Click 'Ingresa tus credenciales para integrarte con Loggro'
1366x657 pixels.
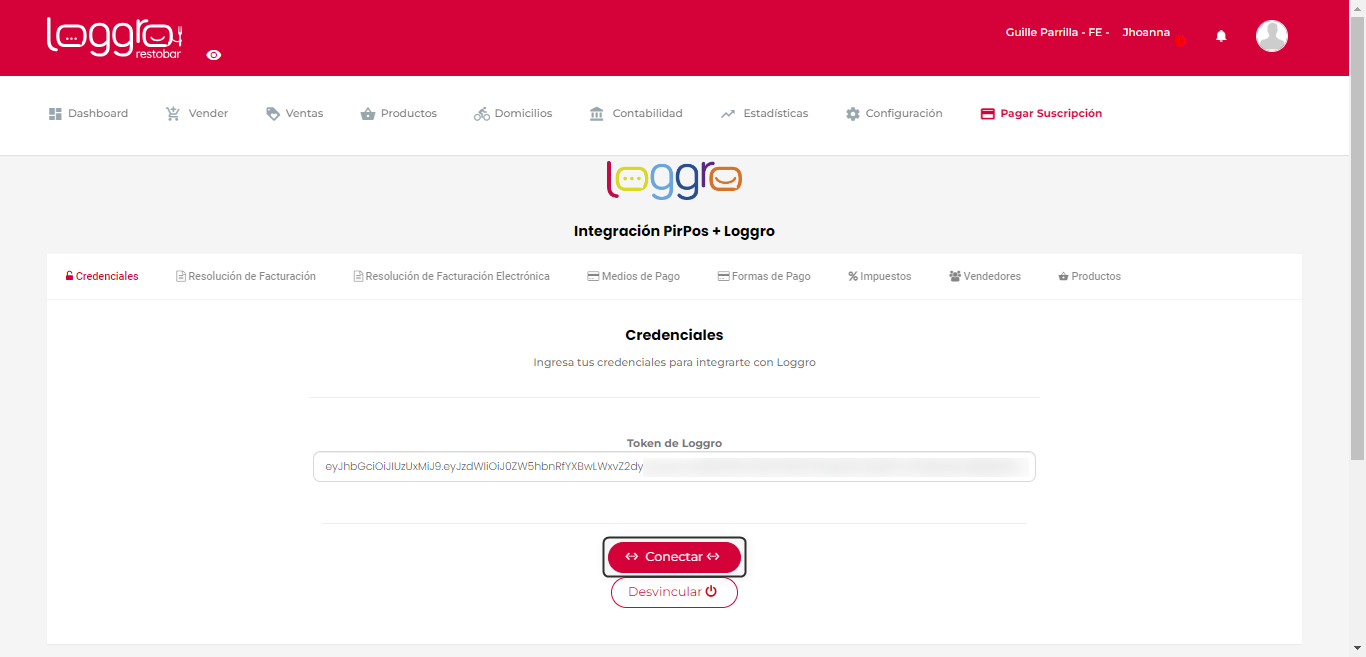[674, 362]
